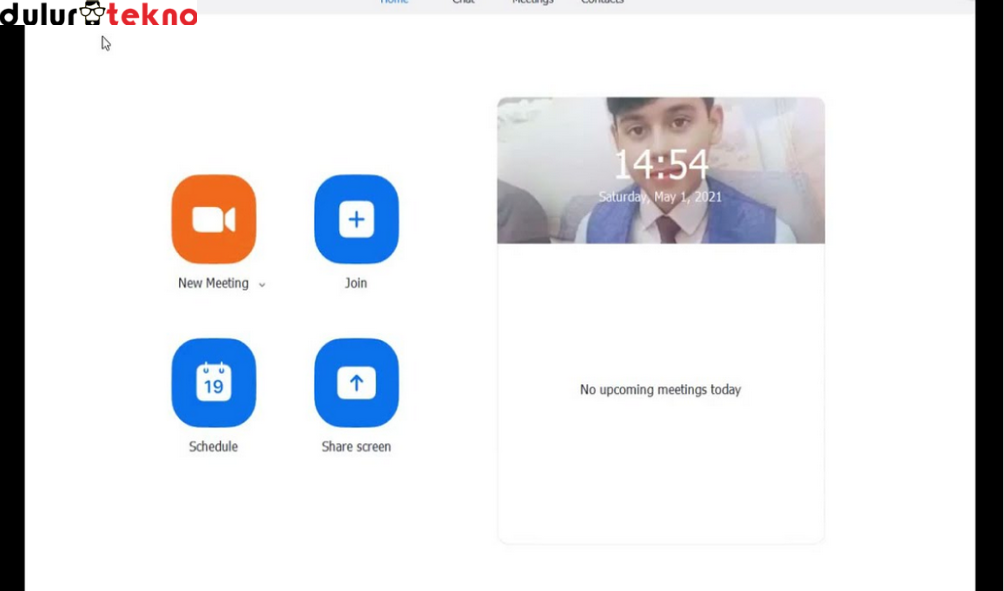Click the Share screen arrow icon
The width and height of the screenshot is (1004, 591).
(357, 382)
